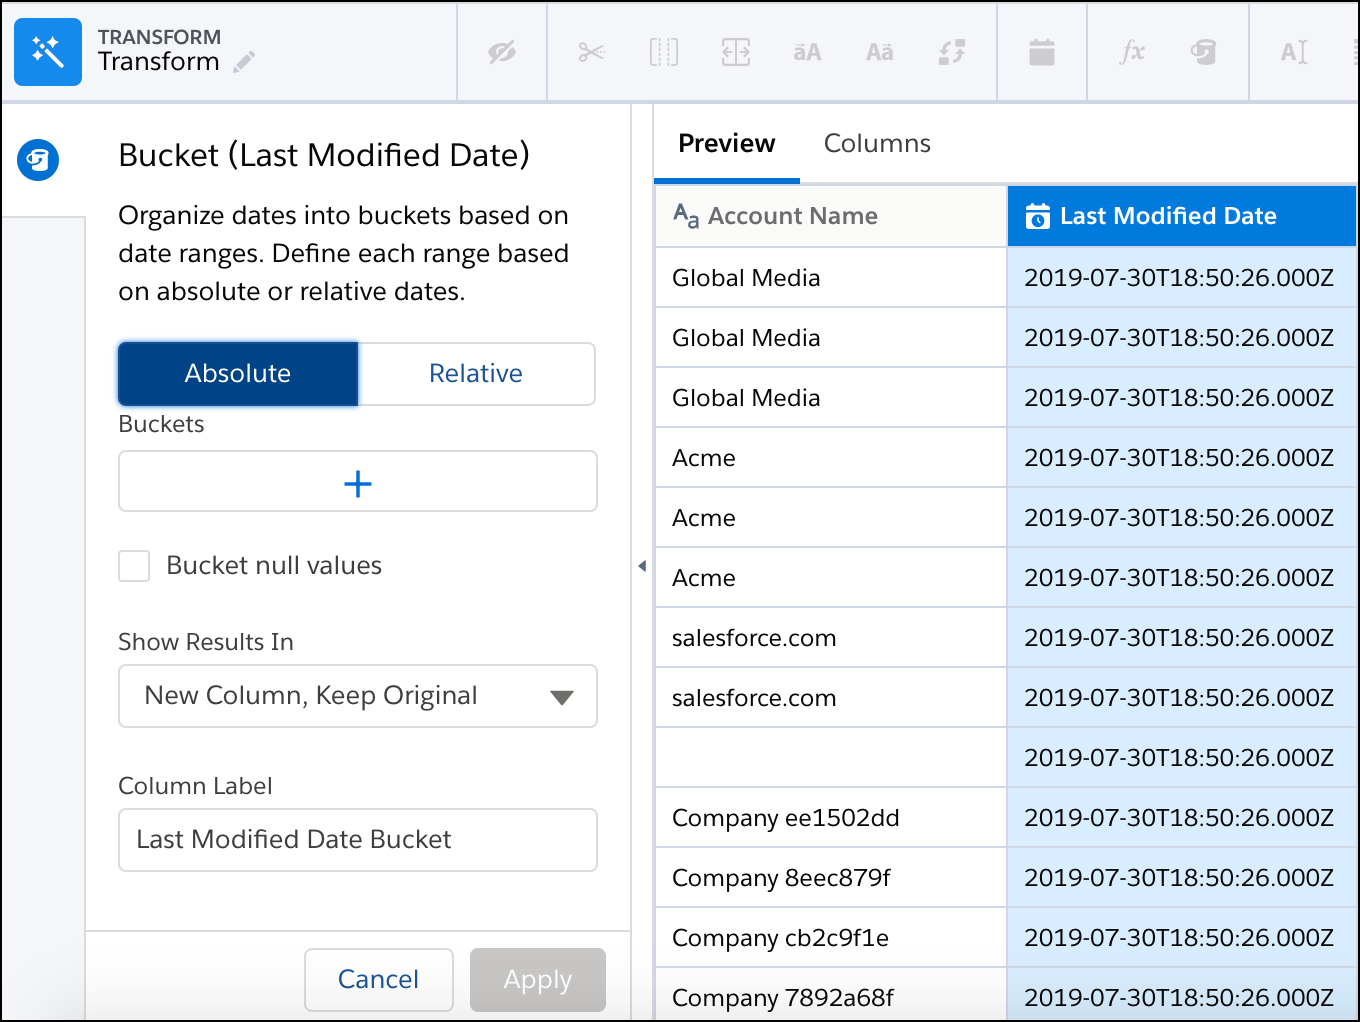Switch to the Columns tab

click(877, 143)
